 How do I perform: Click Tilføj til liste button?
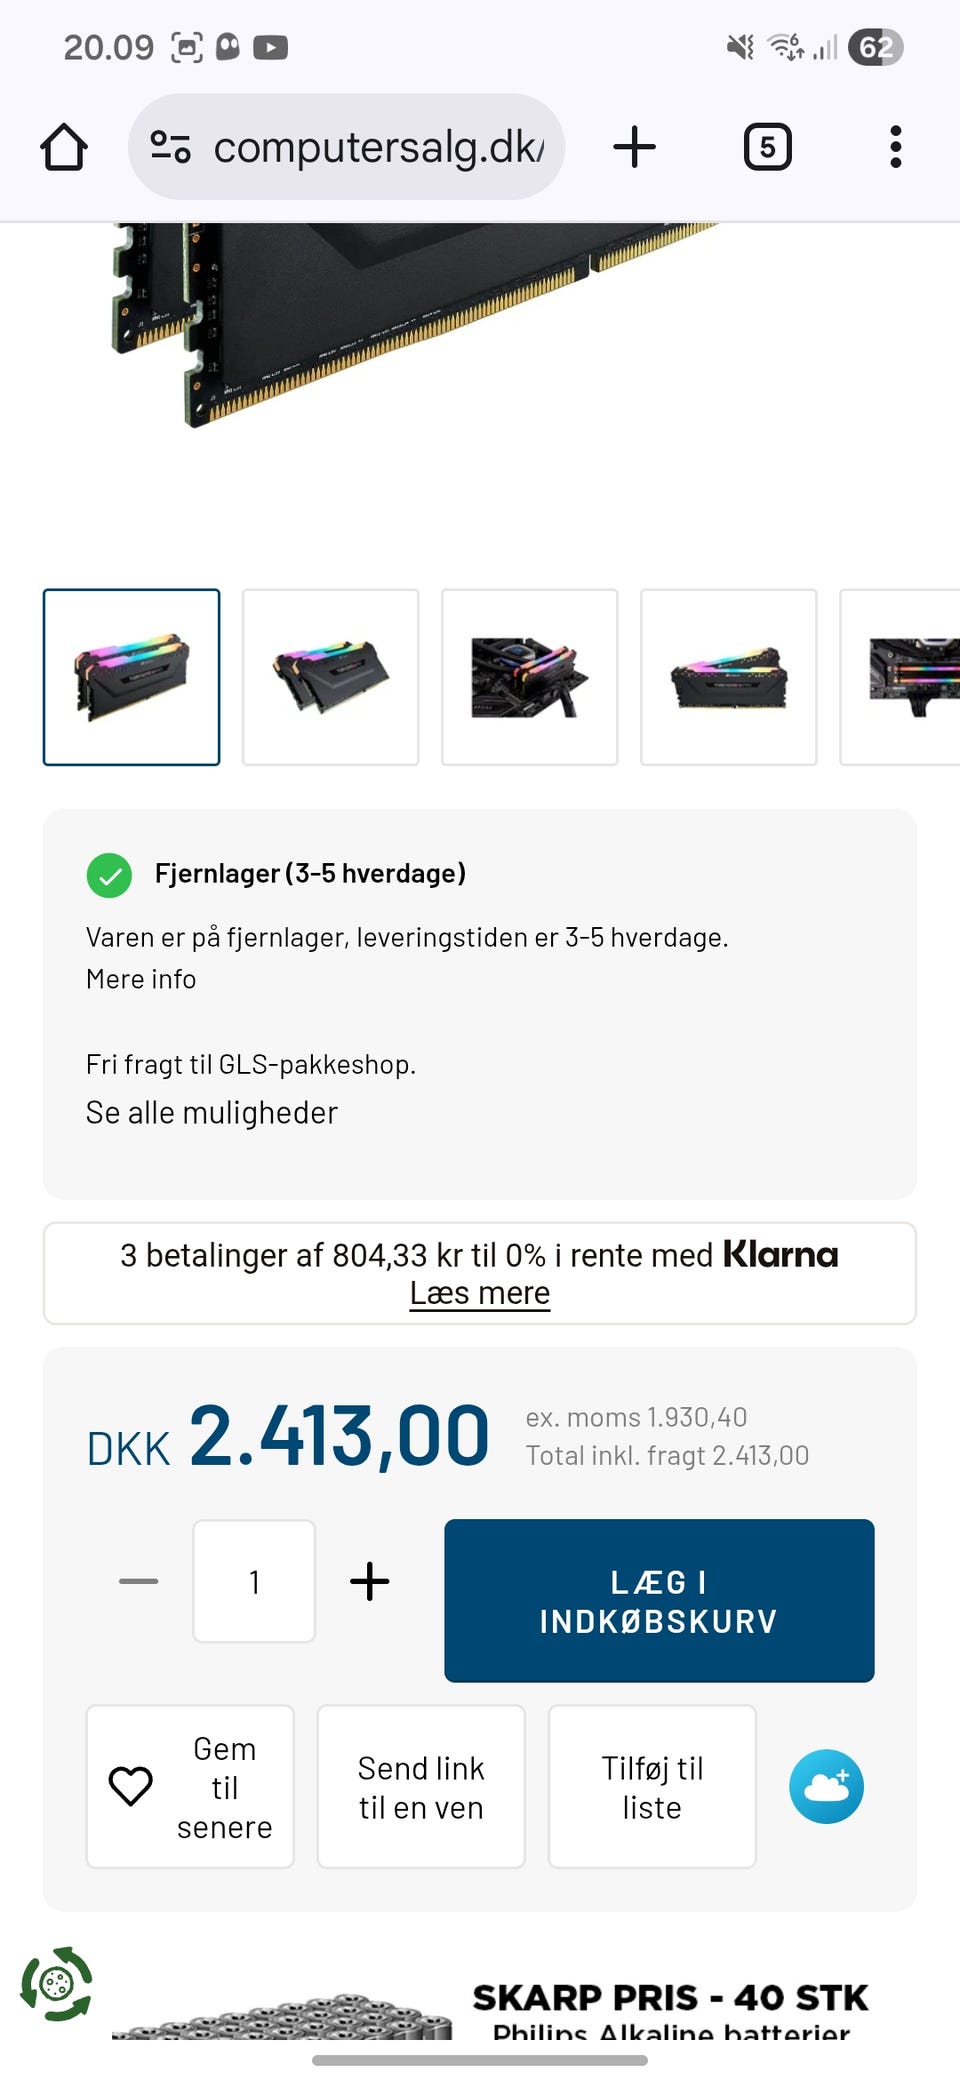[652, 1786]
